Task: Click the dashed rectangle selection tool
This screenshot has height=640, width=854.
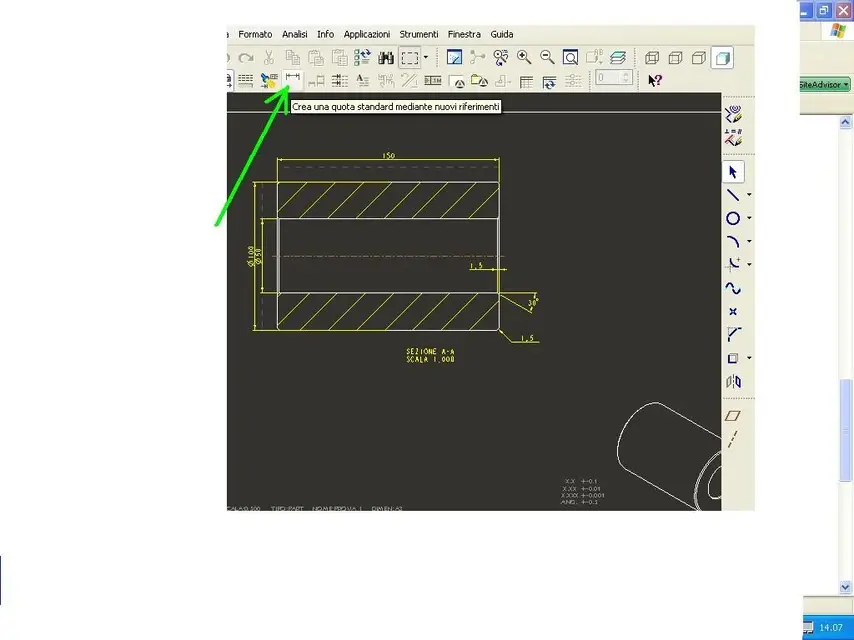Action: (410, 57)
